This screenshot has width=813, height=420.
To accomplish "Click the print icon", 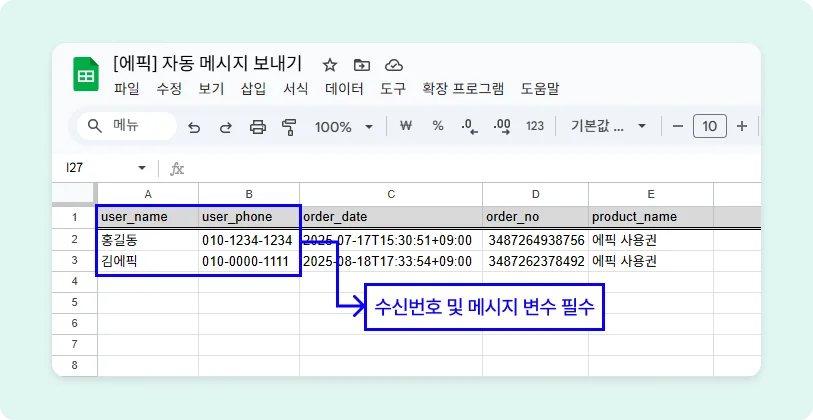I will pyautogui.click(x=258, y=127).
